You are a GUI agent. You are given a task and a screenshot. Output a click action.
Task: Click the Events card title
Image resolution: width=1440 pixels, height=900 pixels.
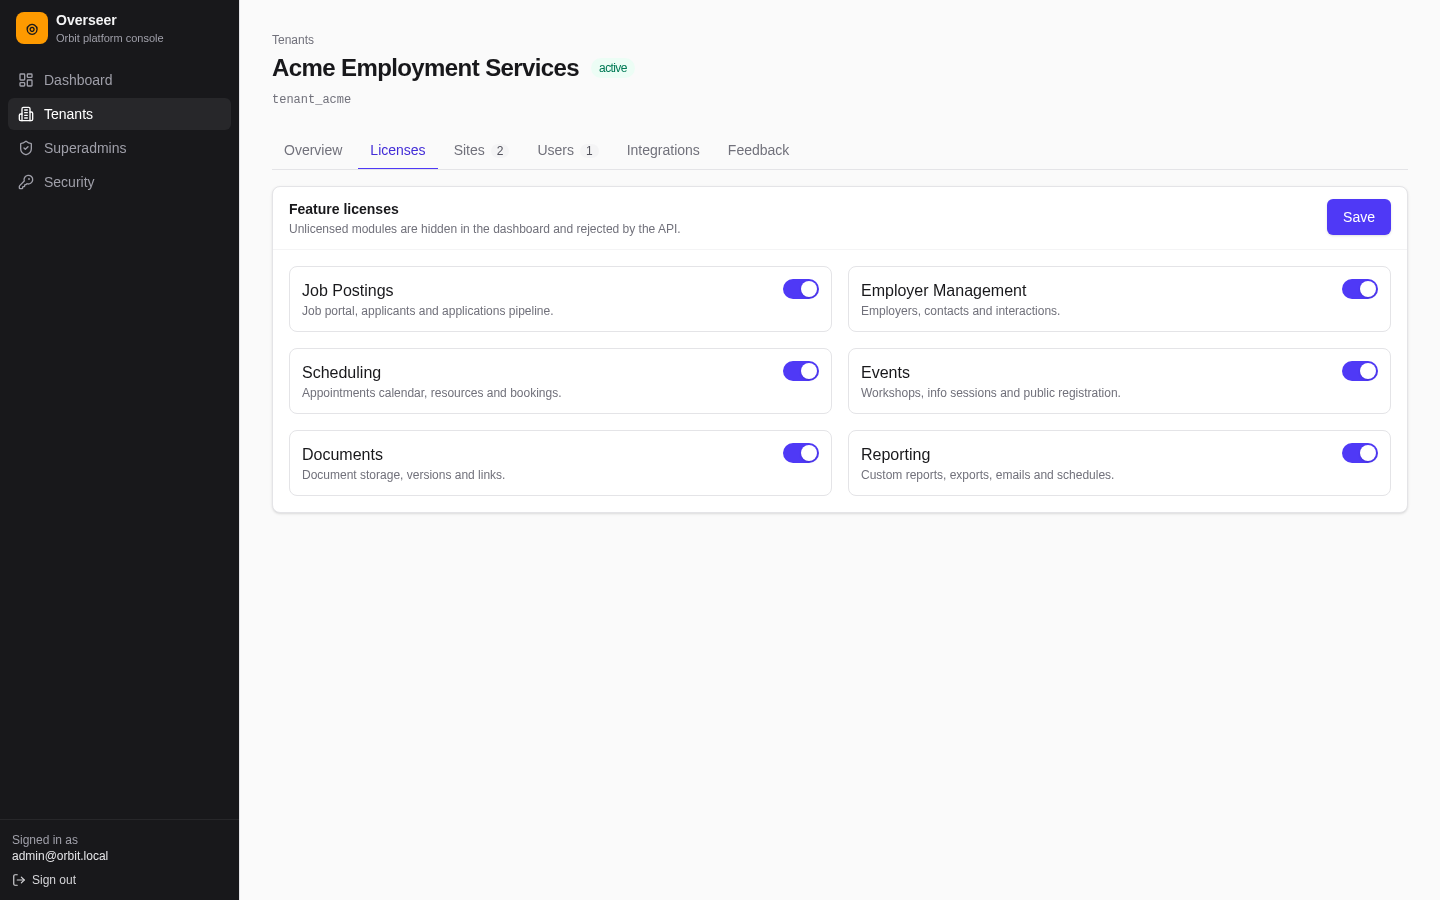[x=885, y=372]
